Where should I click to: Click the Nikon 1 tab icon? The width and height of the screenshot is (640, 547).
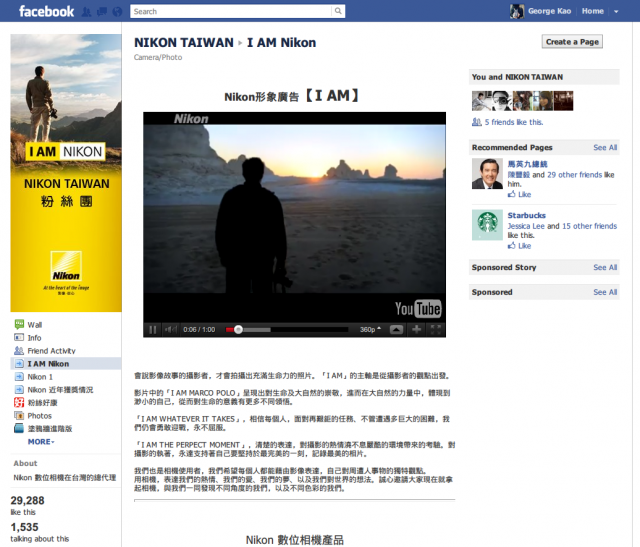click(19, 376)
